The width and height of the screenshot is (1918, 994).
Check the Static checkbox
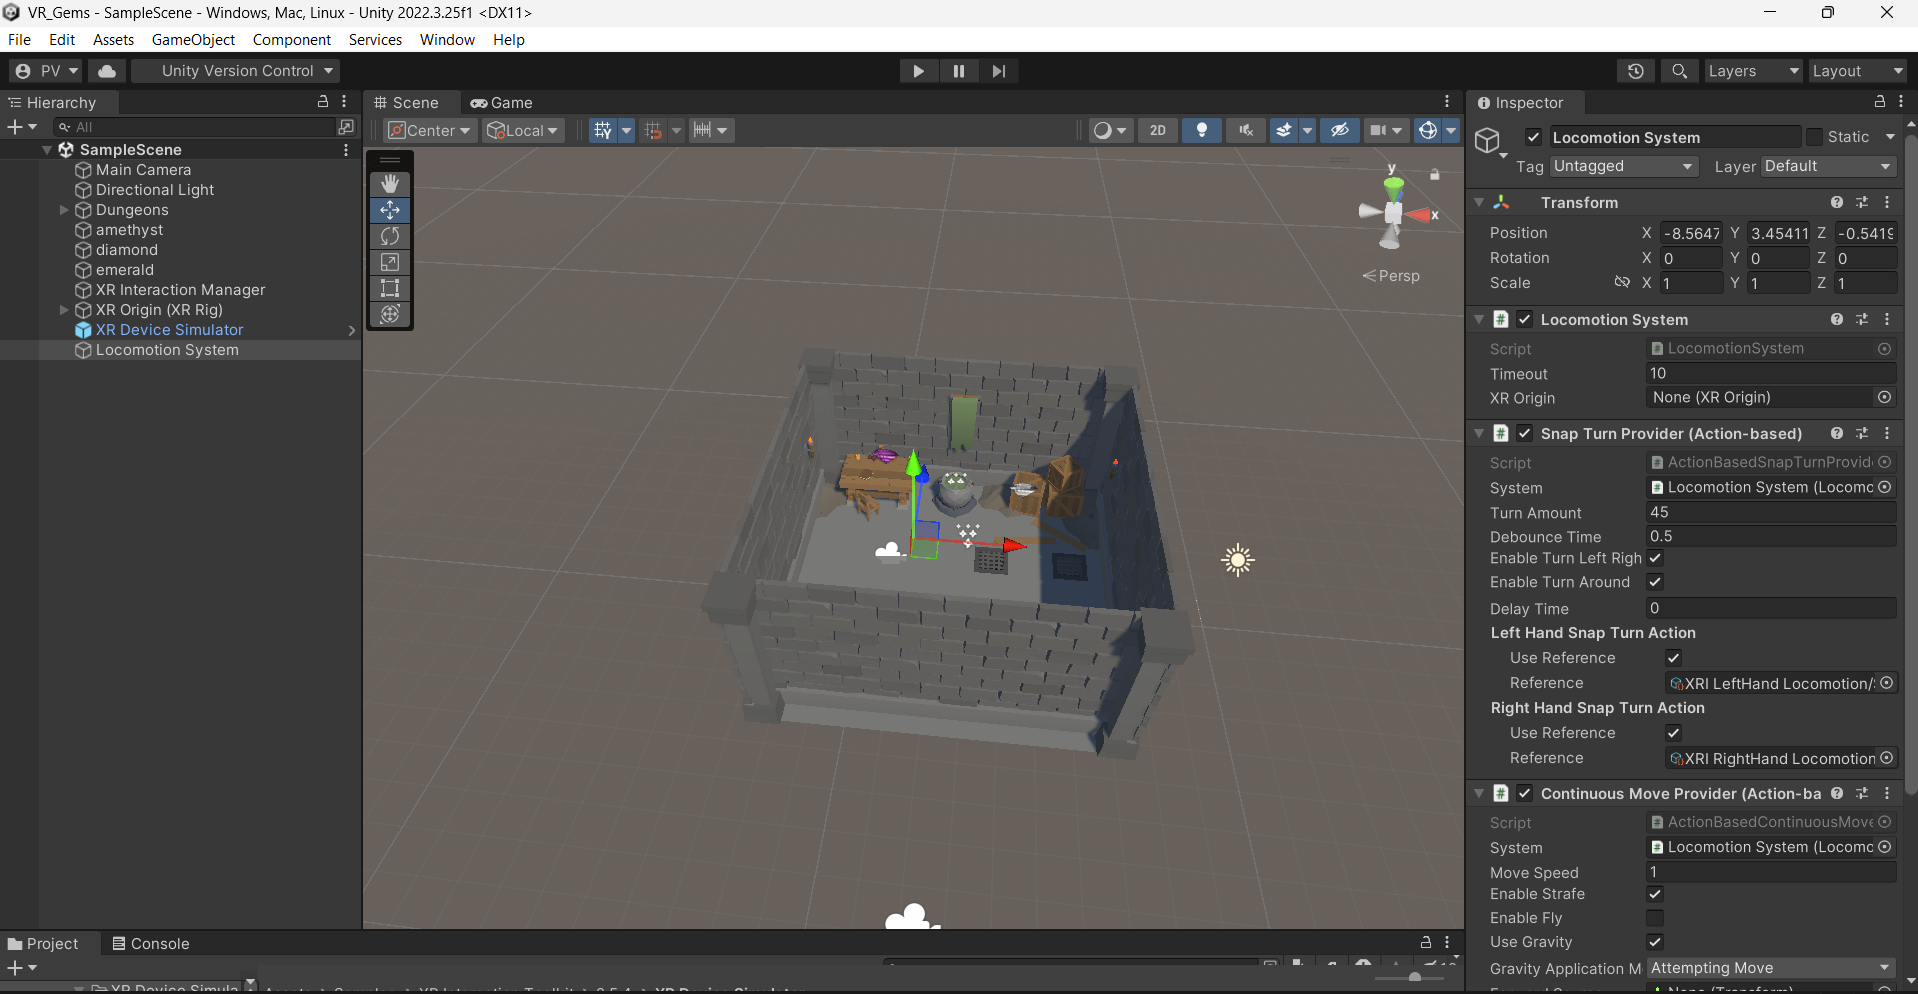[1814, 137]
